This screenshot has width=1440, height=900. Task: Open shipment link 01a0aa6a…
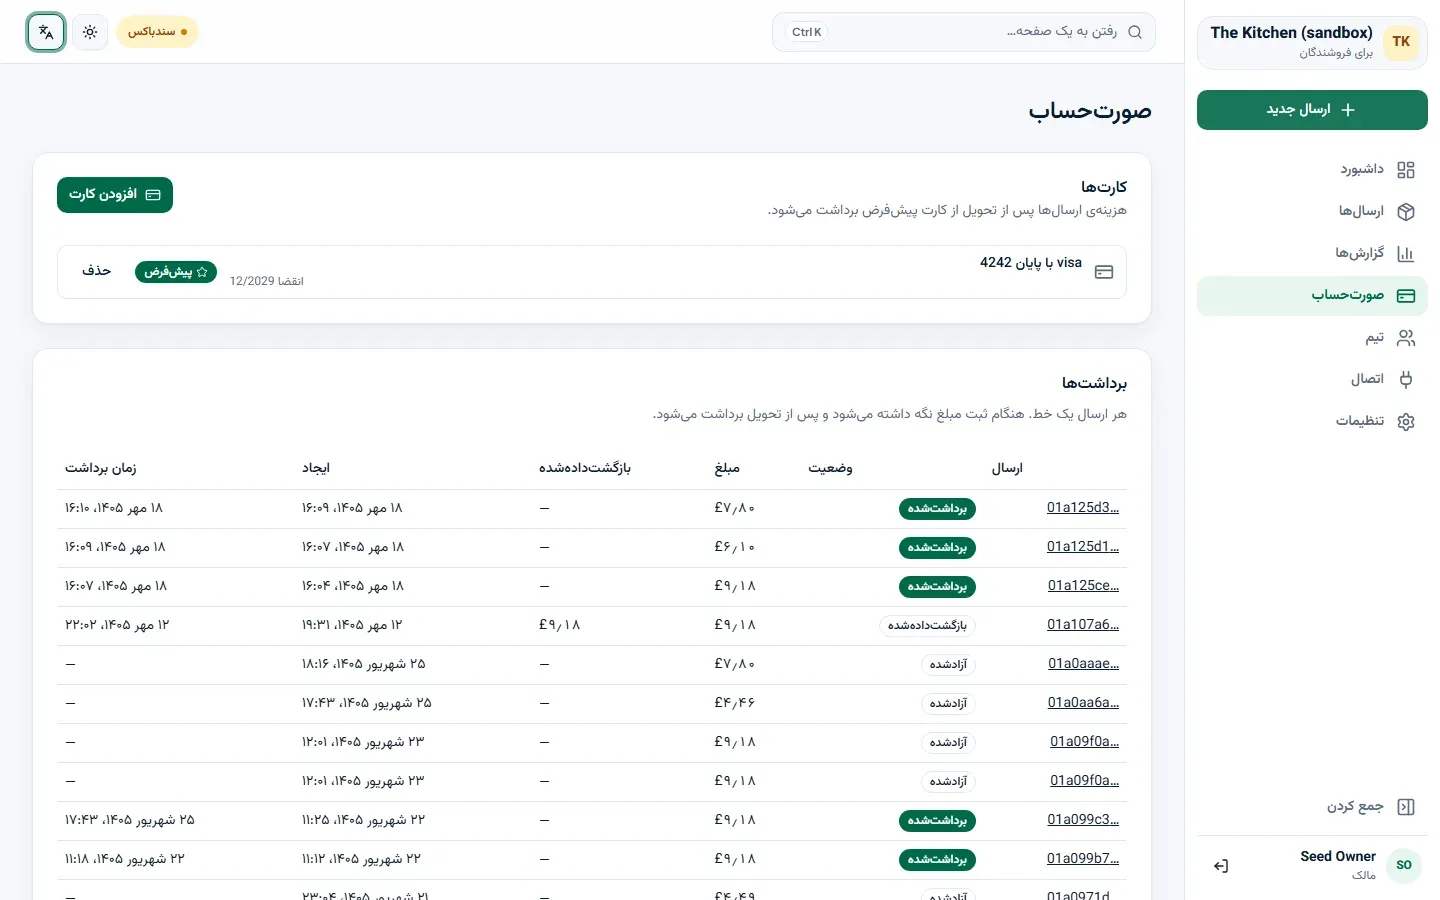1083,703
